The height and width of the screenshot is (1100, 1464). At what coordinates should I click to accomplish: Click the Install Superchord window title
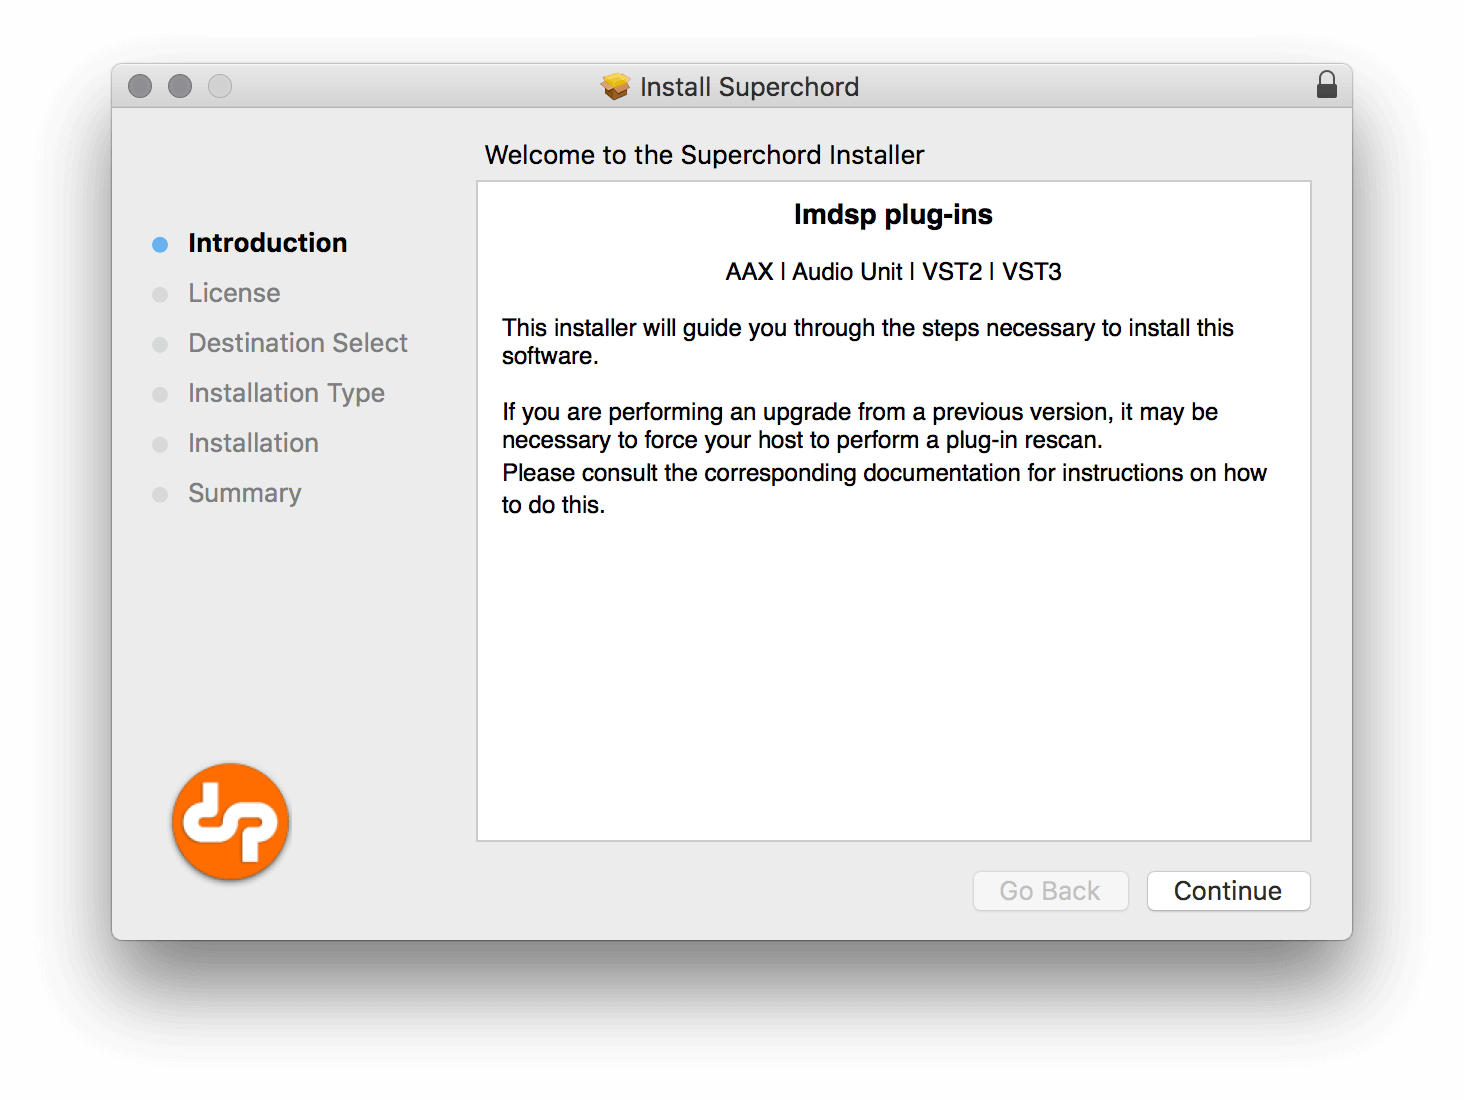pos(749,87)
